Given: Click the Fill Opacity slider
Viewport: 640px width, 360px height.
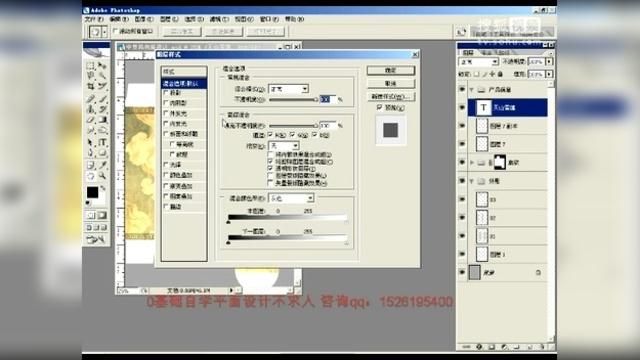Looking at the screenshot, I should click(293, 126).
